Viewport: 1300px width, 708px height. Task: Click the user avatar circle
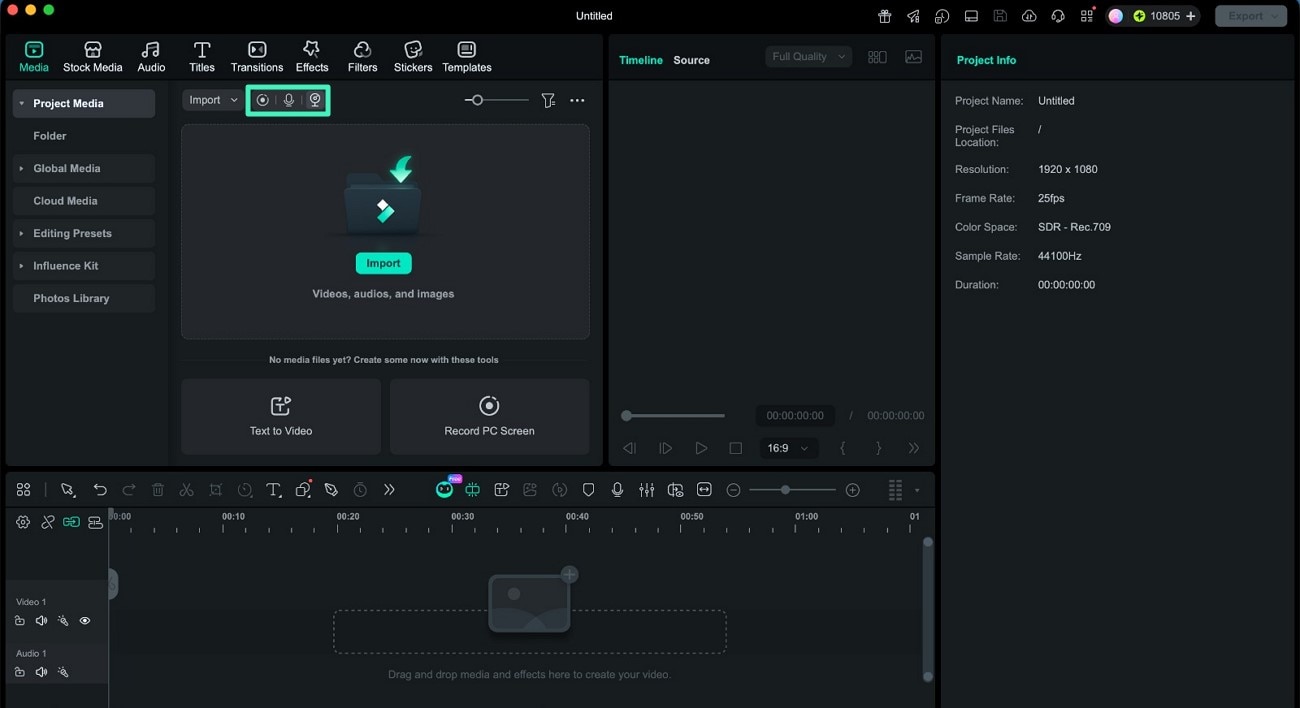[1116, 16]
